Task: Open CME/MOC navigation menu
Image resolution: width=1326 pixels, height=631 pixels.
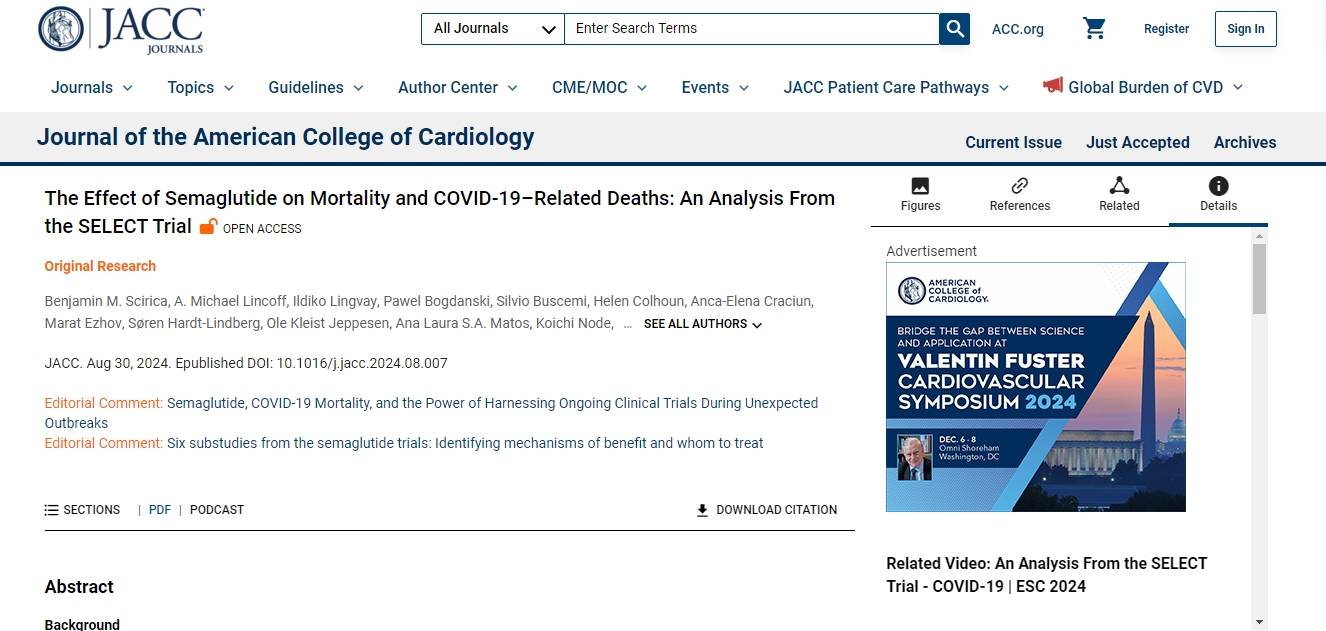Action: pos(599,88)
